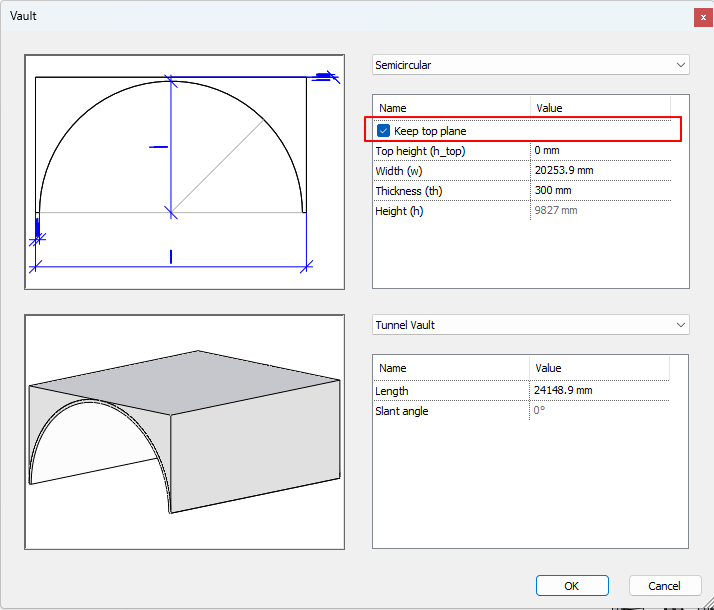Viewport: 714px width, 610px height.
Task: Select the Slant angle value field
Action: [600, 411]
